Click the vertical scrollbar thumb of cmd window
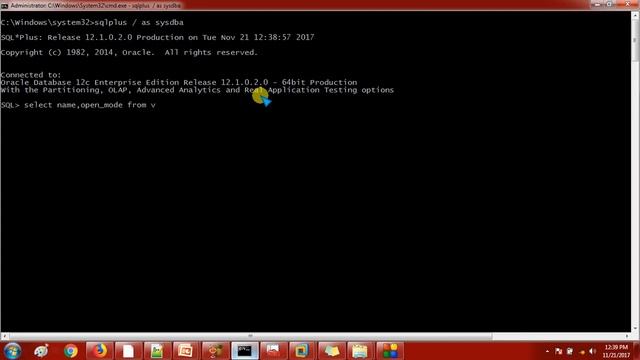 point(635,40)
